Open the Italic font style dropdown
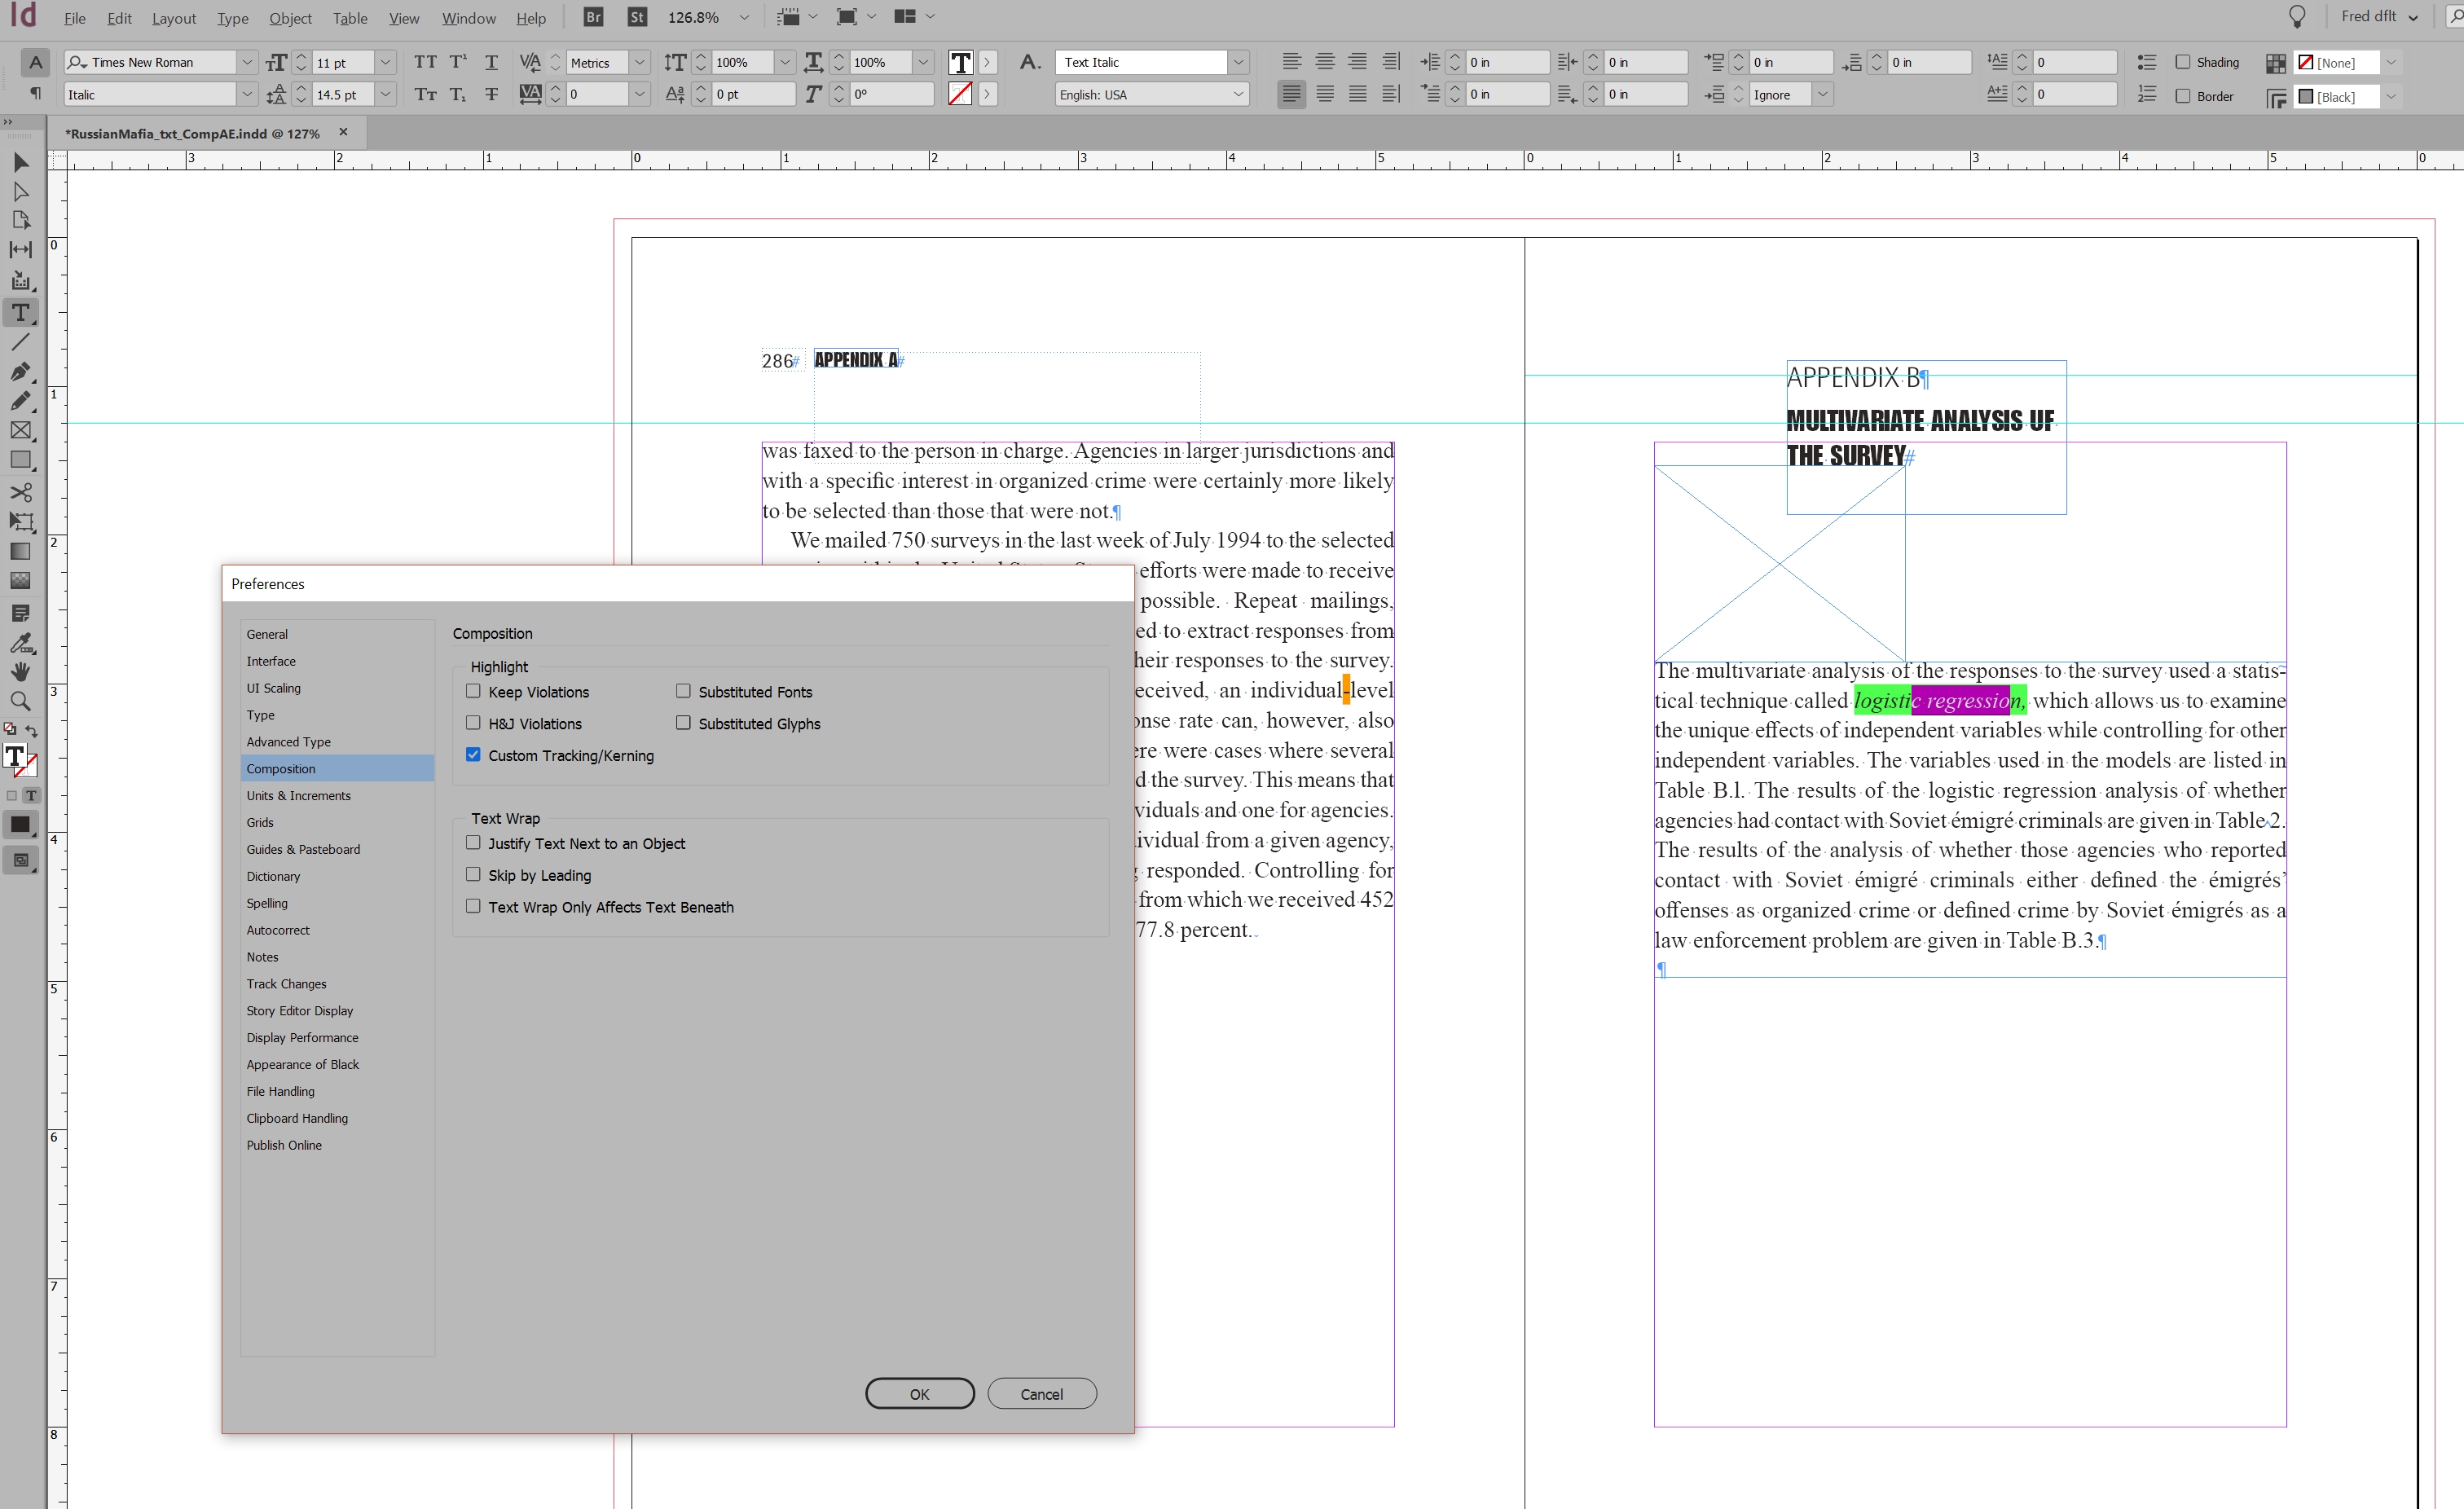 point(247,94)
